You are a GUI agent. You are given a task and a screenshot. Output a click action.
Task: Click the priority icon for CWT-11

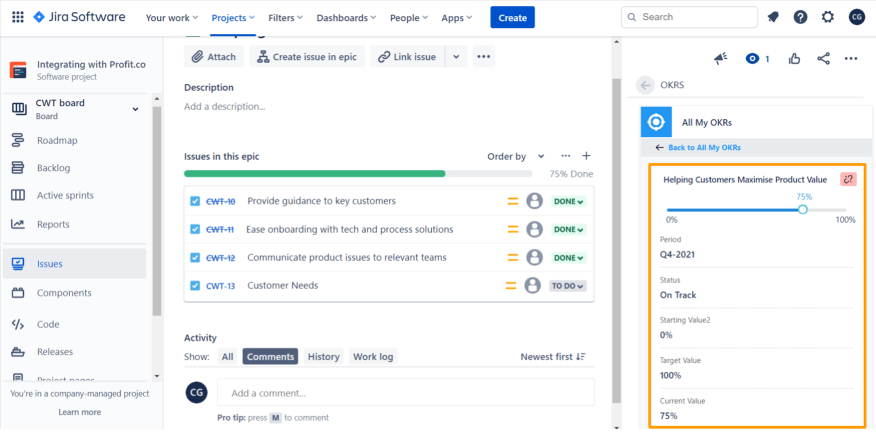[x=513, y=229]
